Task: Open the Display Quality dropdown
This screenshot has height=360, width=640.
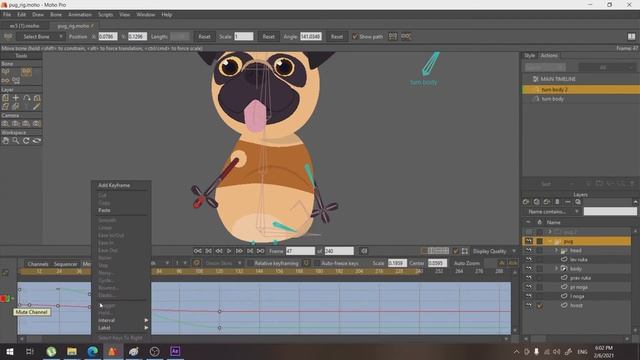Action: (495, 251)
